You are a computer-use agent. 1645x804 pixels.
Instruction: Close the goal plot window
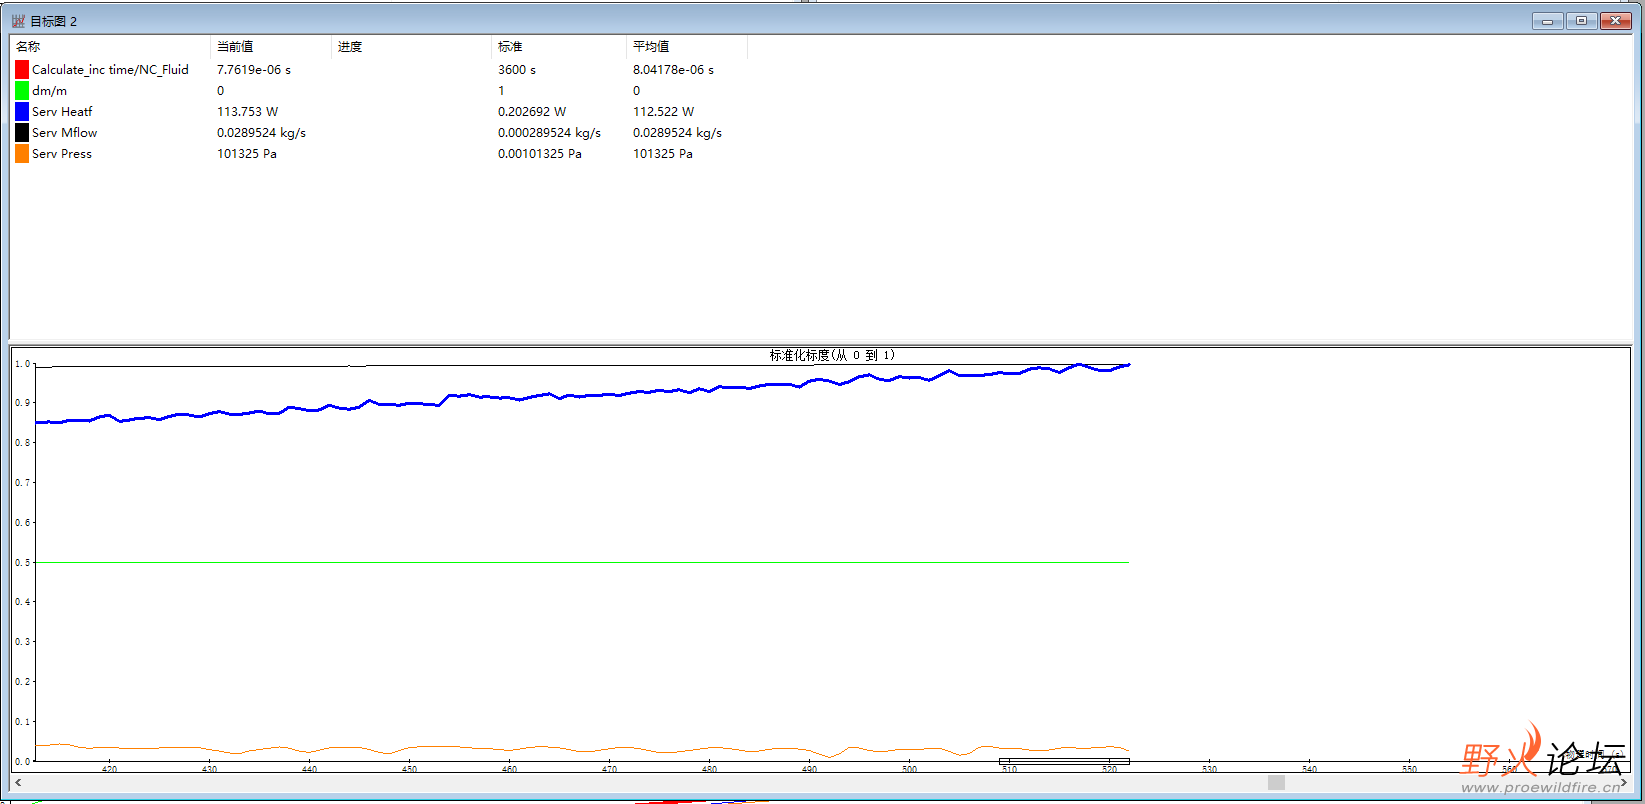pos(1616,21)
